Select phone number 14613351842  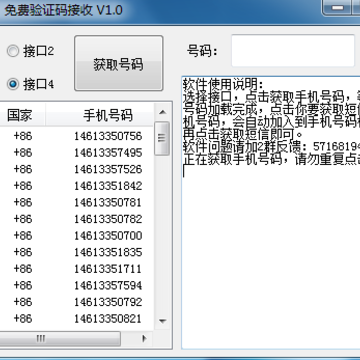coord(108,186)
